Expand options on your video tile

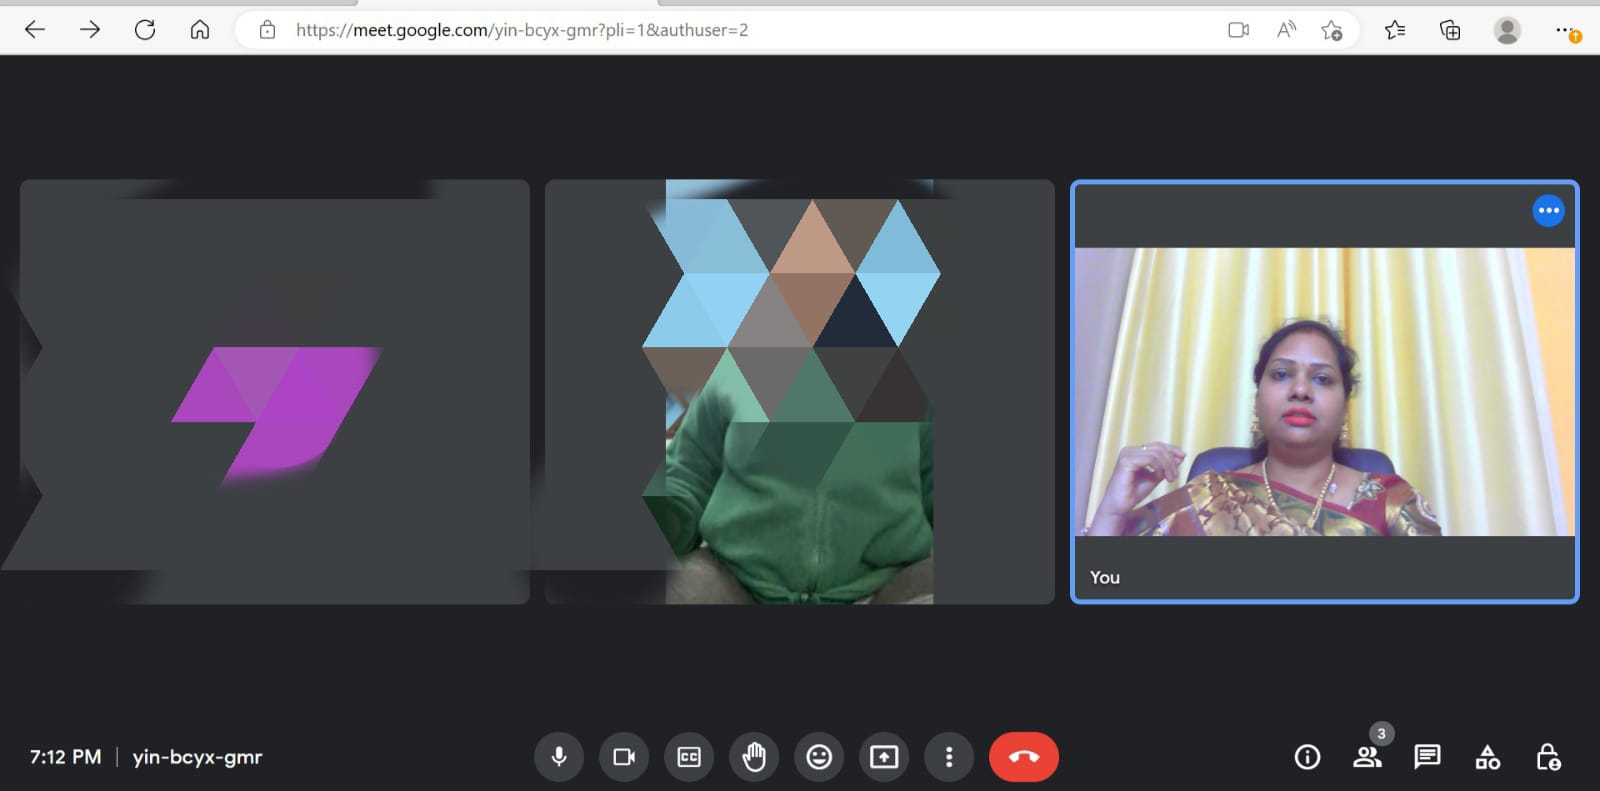1548,210
